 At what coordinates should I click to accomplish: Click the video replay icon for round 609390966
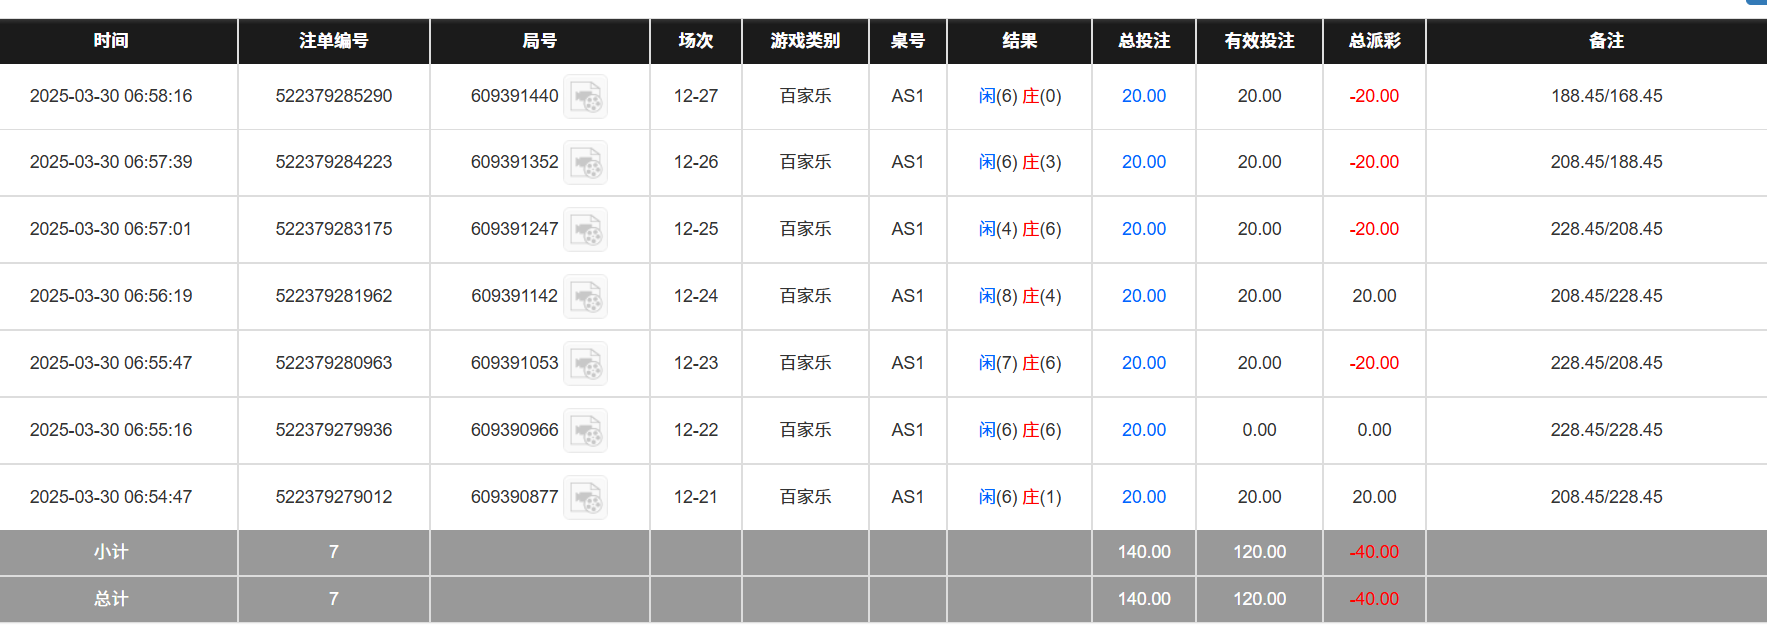click(585, 430)
